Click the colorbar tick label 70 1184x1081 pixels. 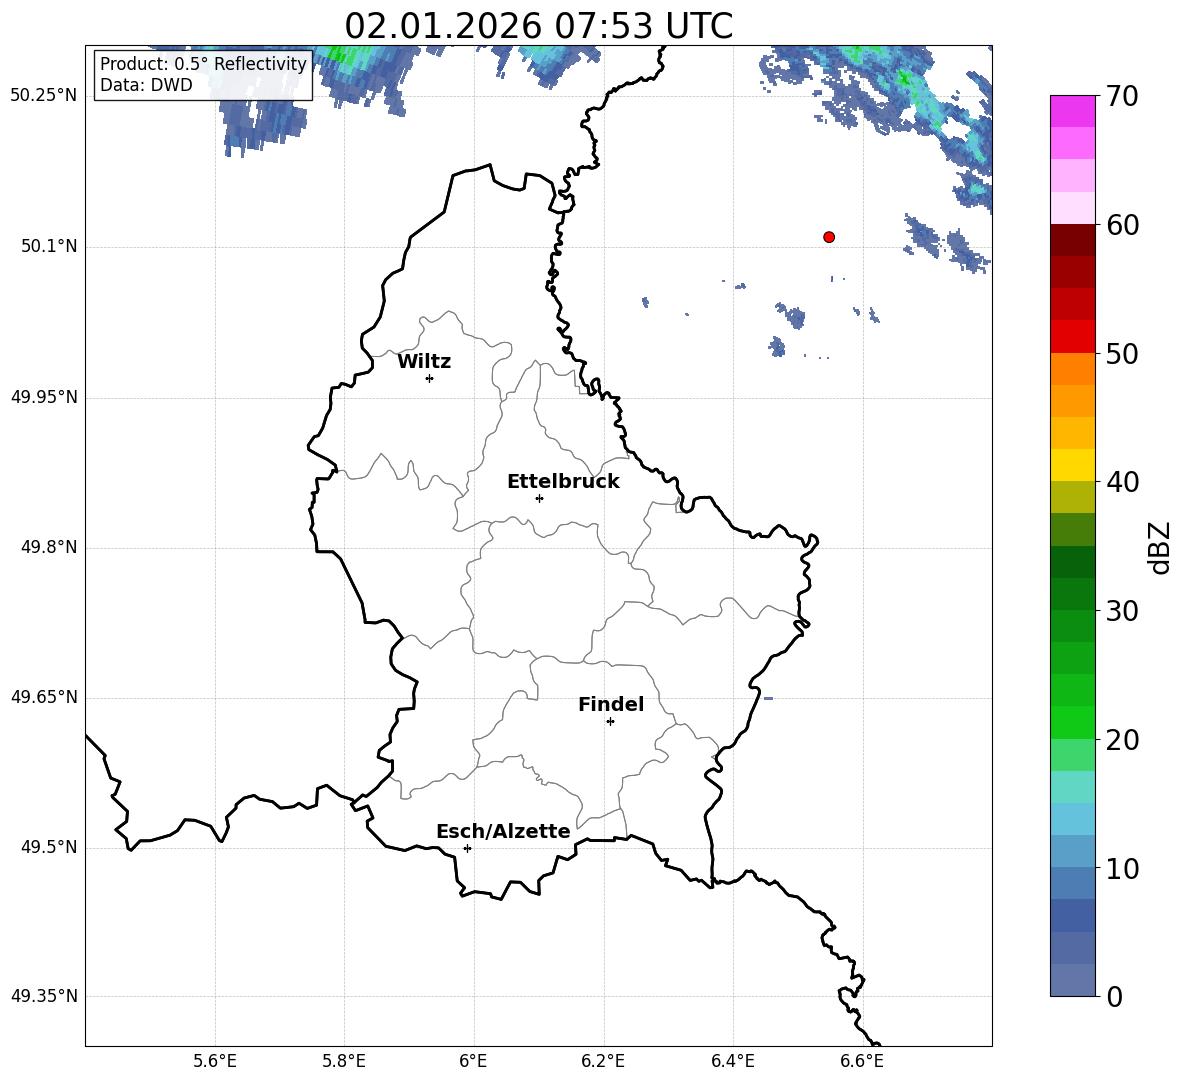coord(1121,97)
